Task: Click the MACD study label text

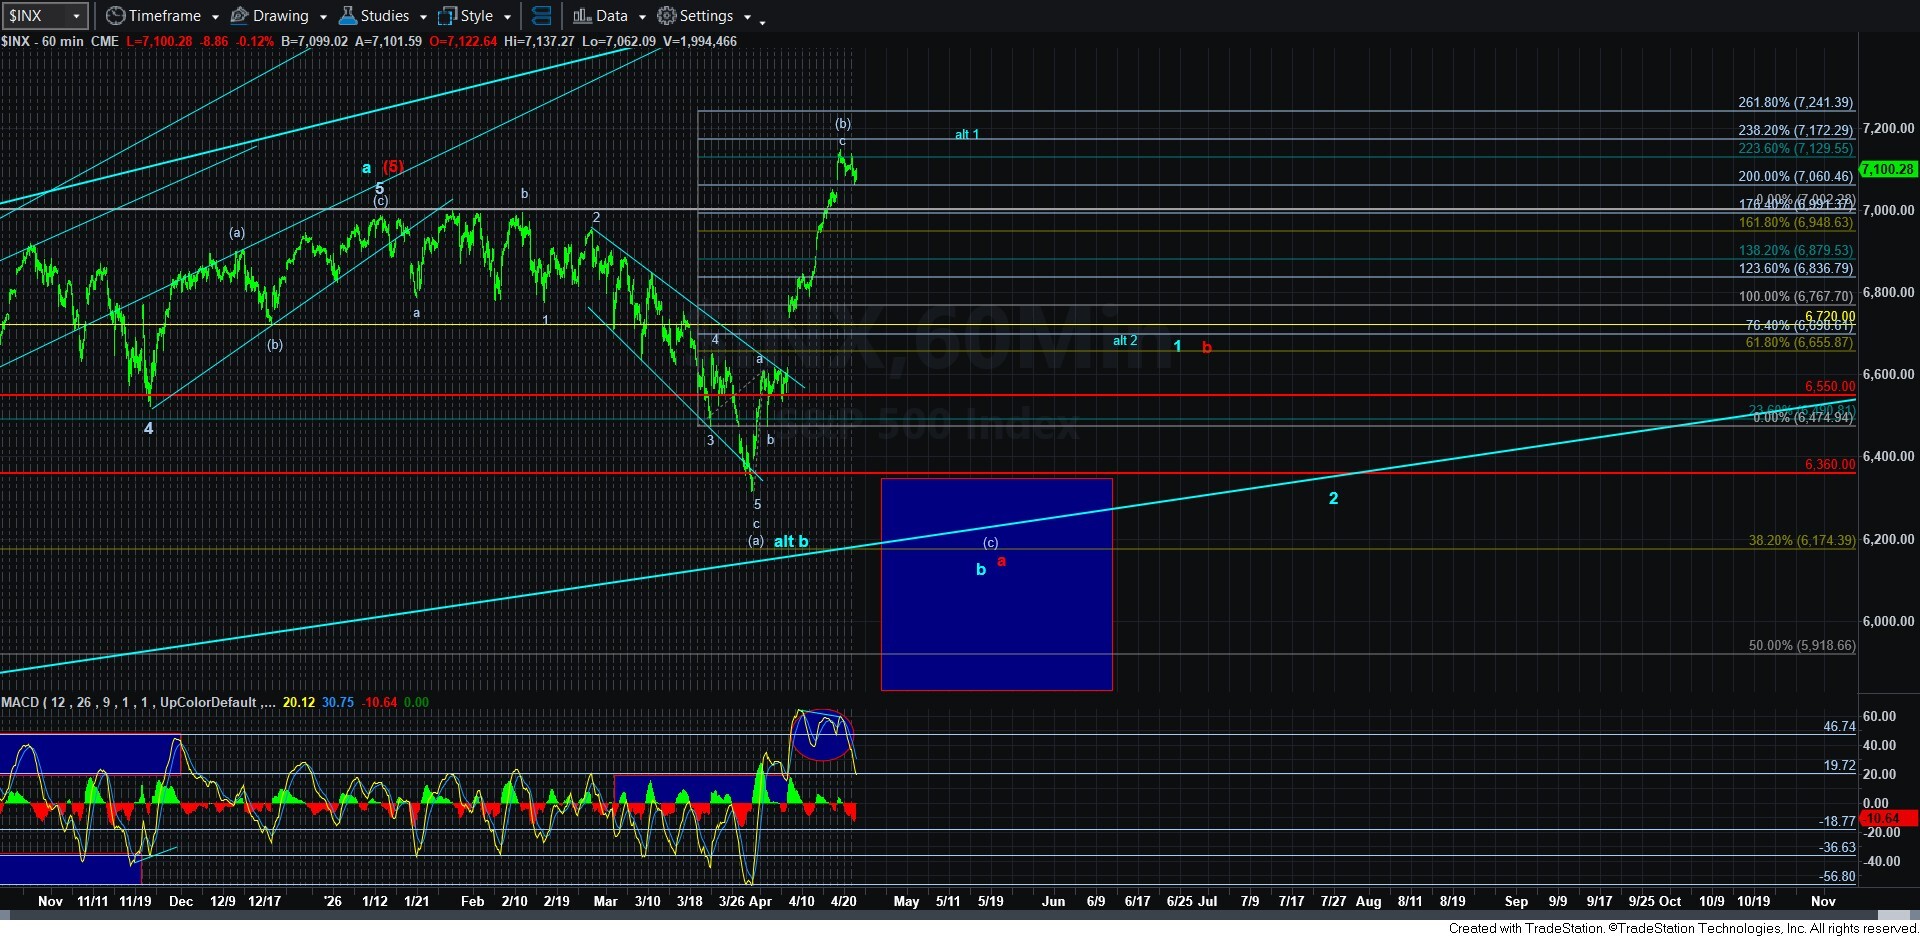Action: pyautogui.click(x=130, y=702)
